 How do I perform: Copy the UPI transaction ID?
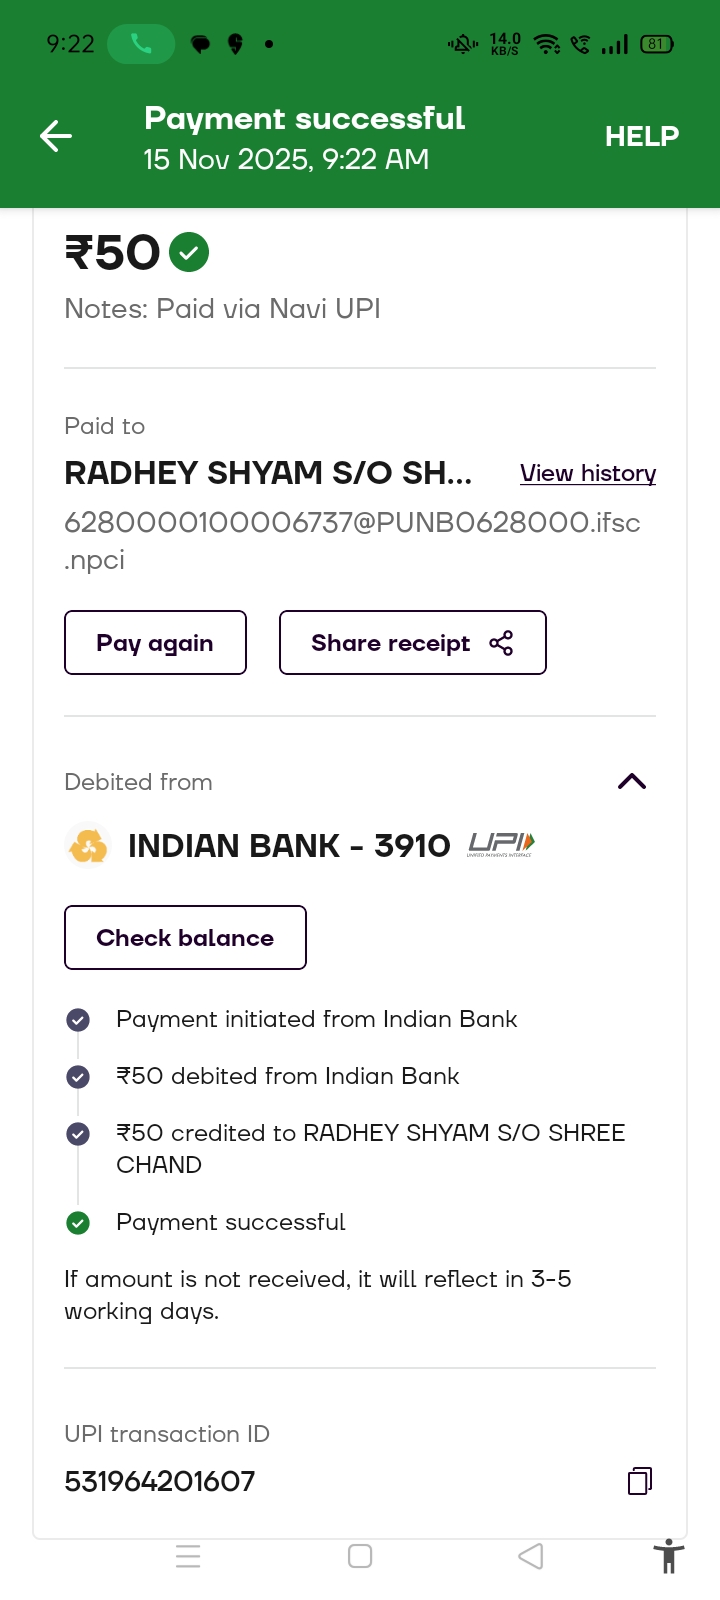pyautogui.click(x=640, y=1481)
